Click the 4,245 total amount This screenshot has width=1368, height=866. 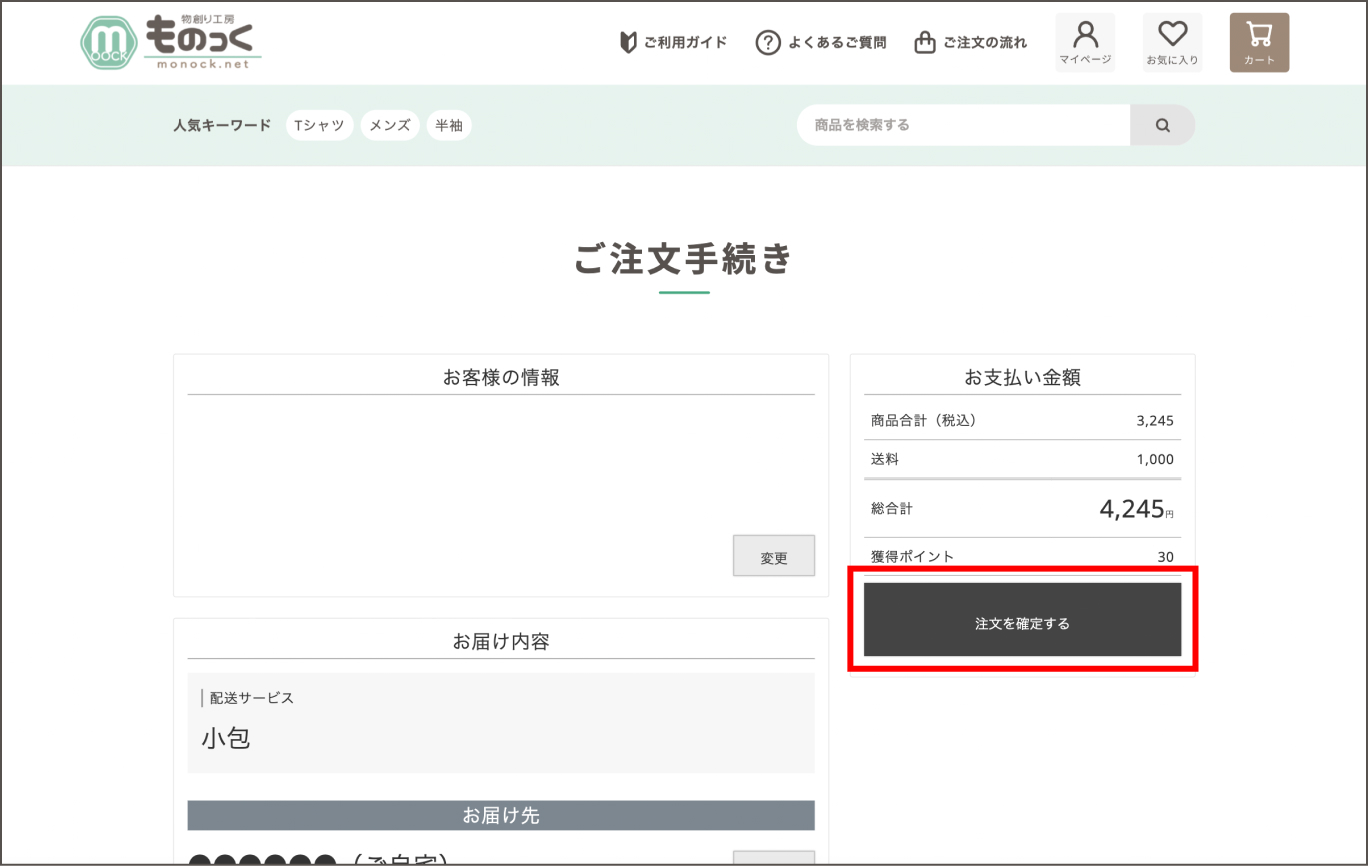click(1131, 509)
